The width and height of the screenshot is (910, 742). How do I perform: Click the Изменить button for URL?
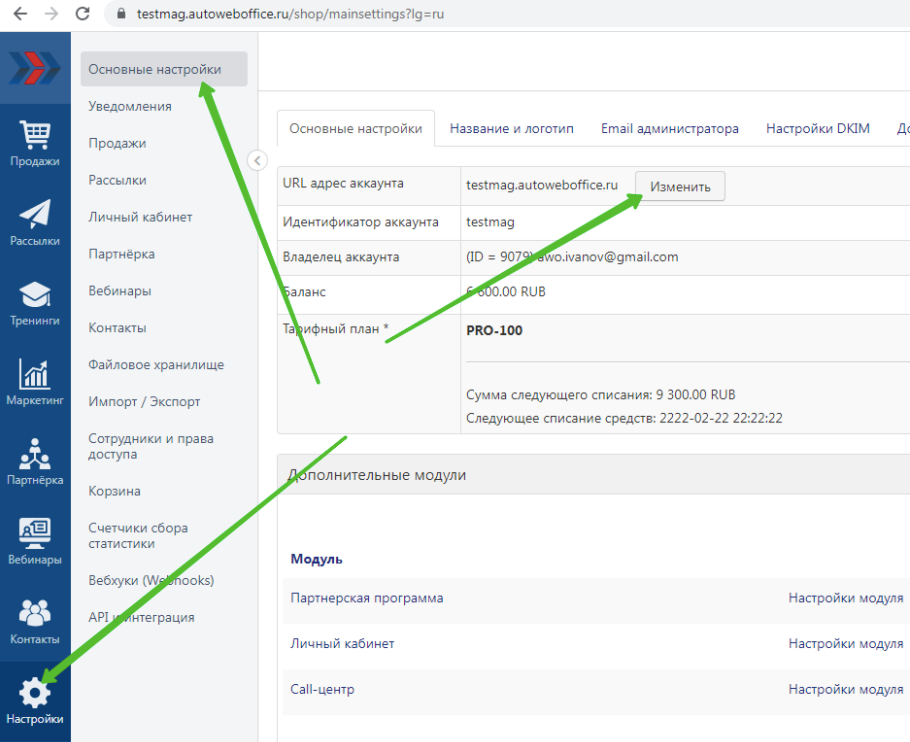[680, 187]
